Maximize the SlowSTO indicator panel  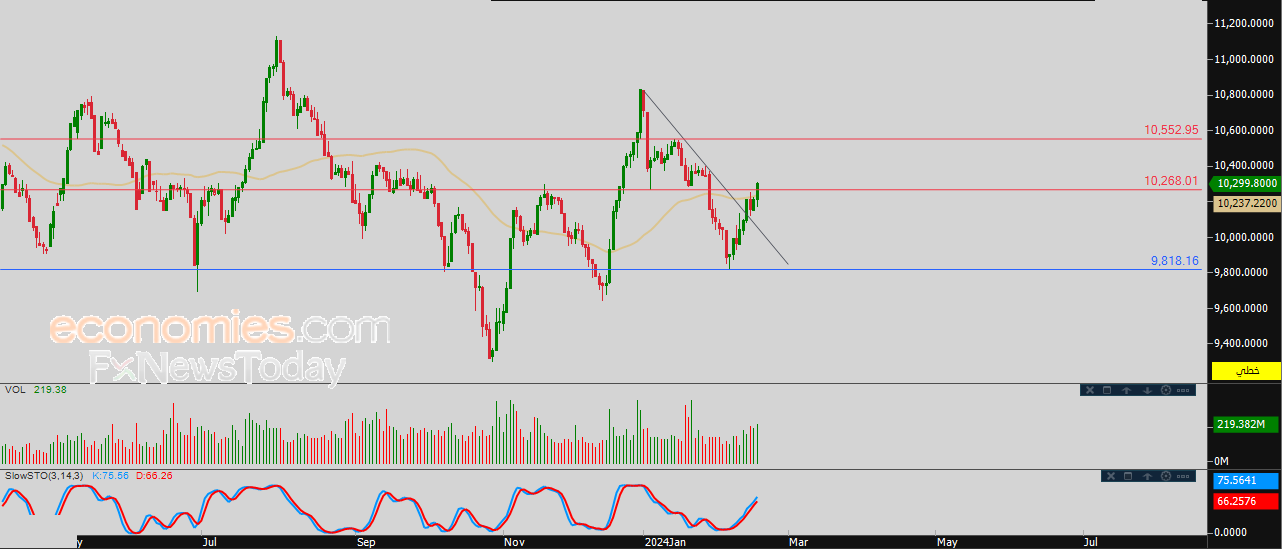click(x=1128, y=476)
